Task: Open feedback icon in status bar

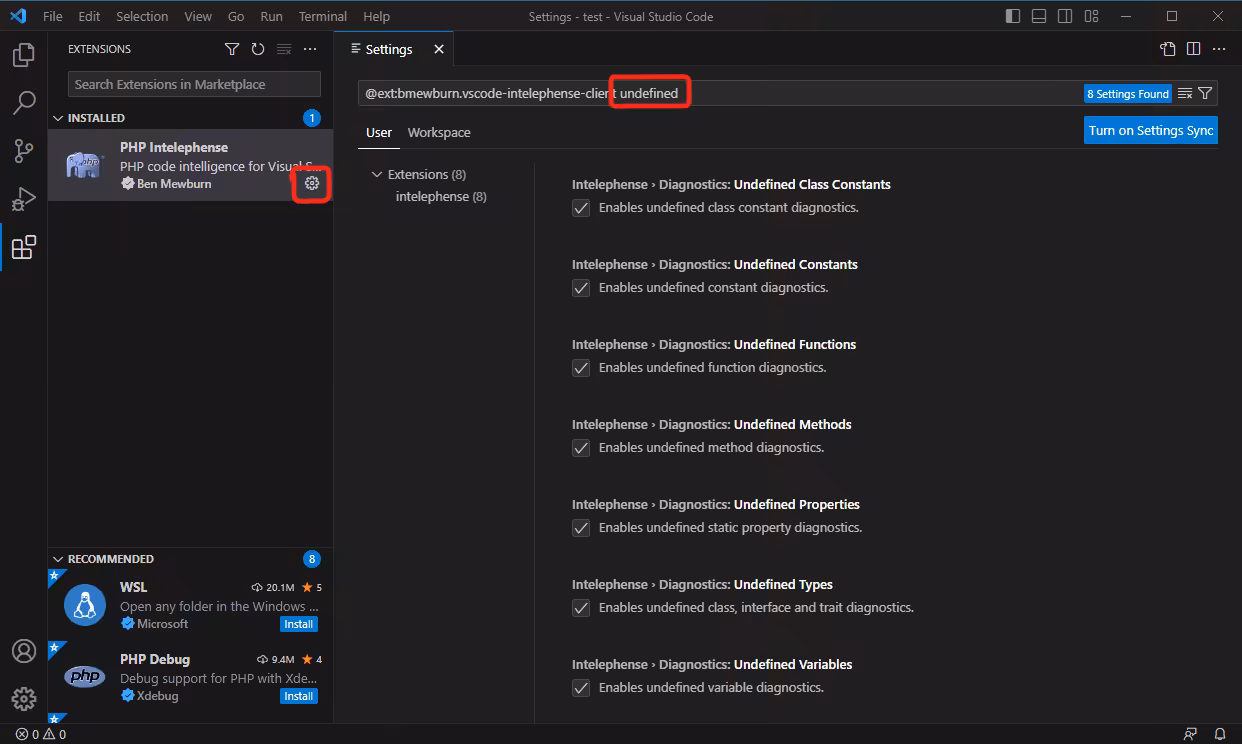Action: 1190,734
